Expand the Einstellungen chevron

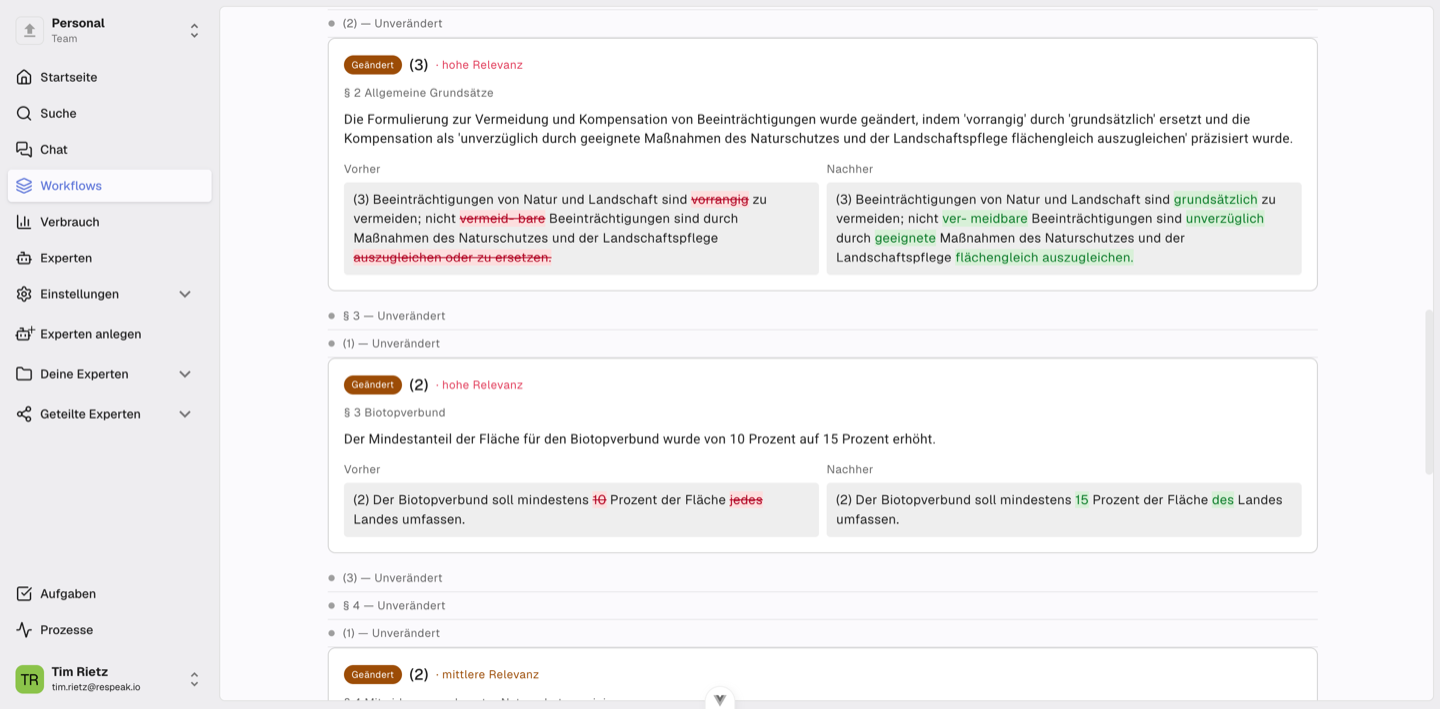coord(185,294)
